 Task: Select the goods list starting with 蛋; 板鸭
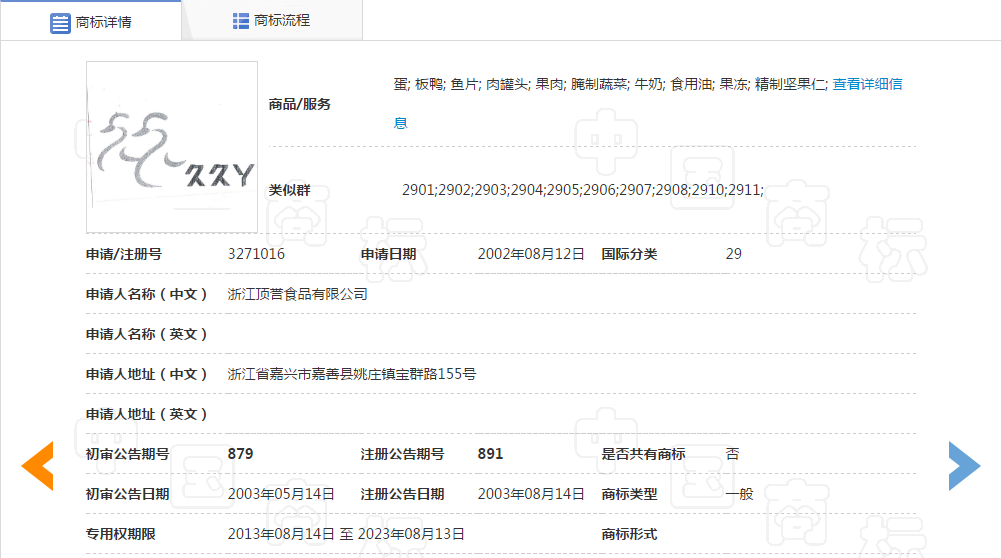coord(611,84)
